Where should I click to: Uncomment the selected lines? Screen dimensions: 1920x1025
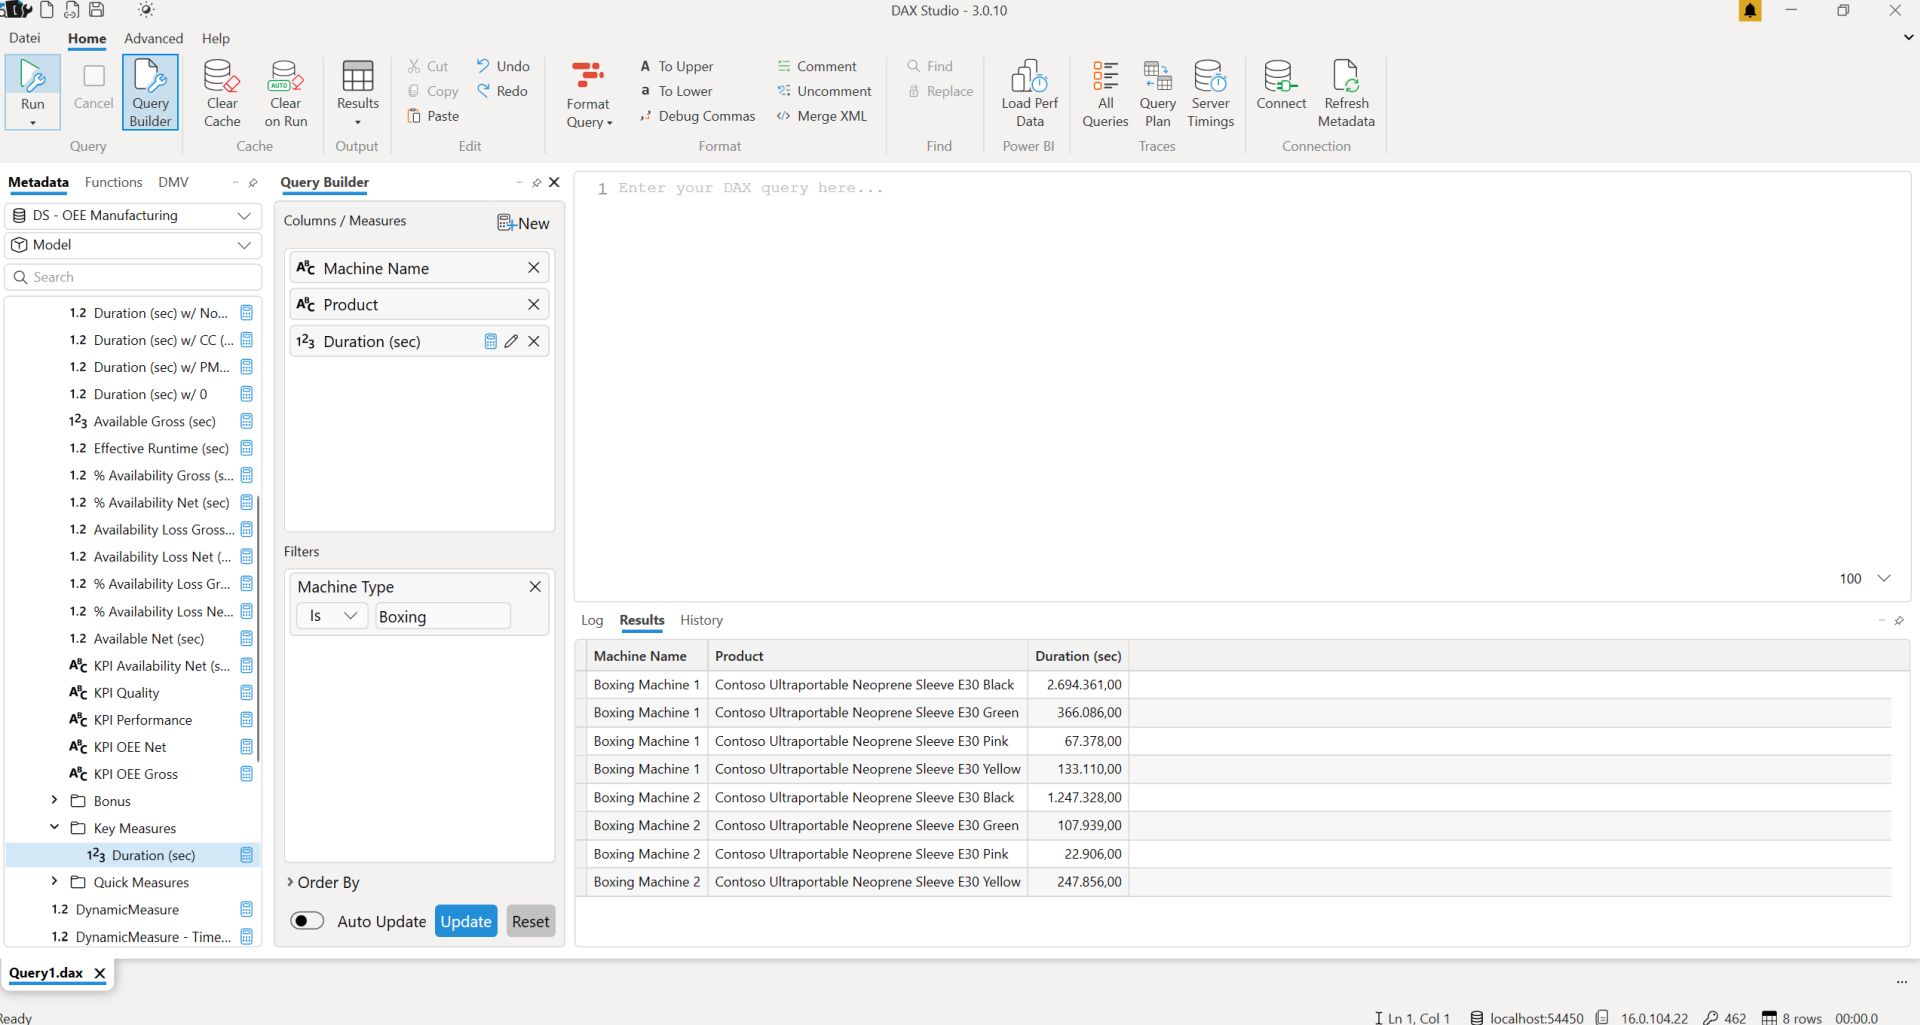tap(824, 91)
